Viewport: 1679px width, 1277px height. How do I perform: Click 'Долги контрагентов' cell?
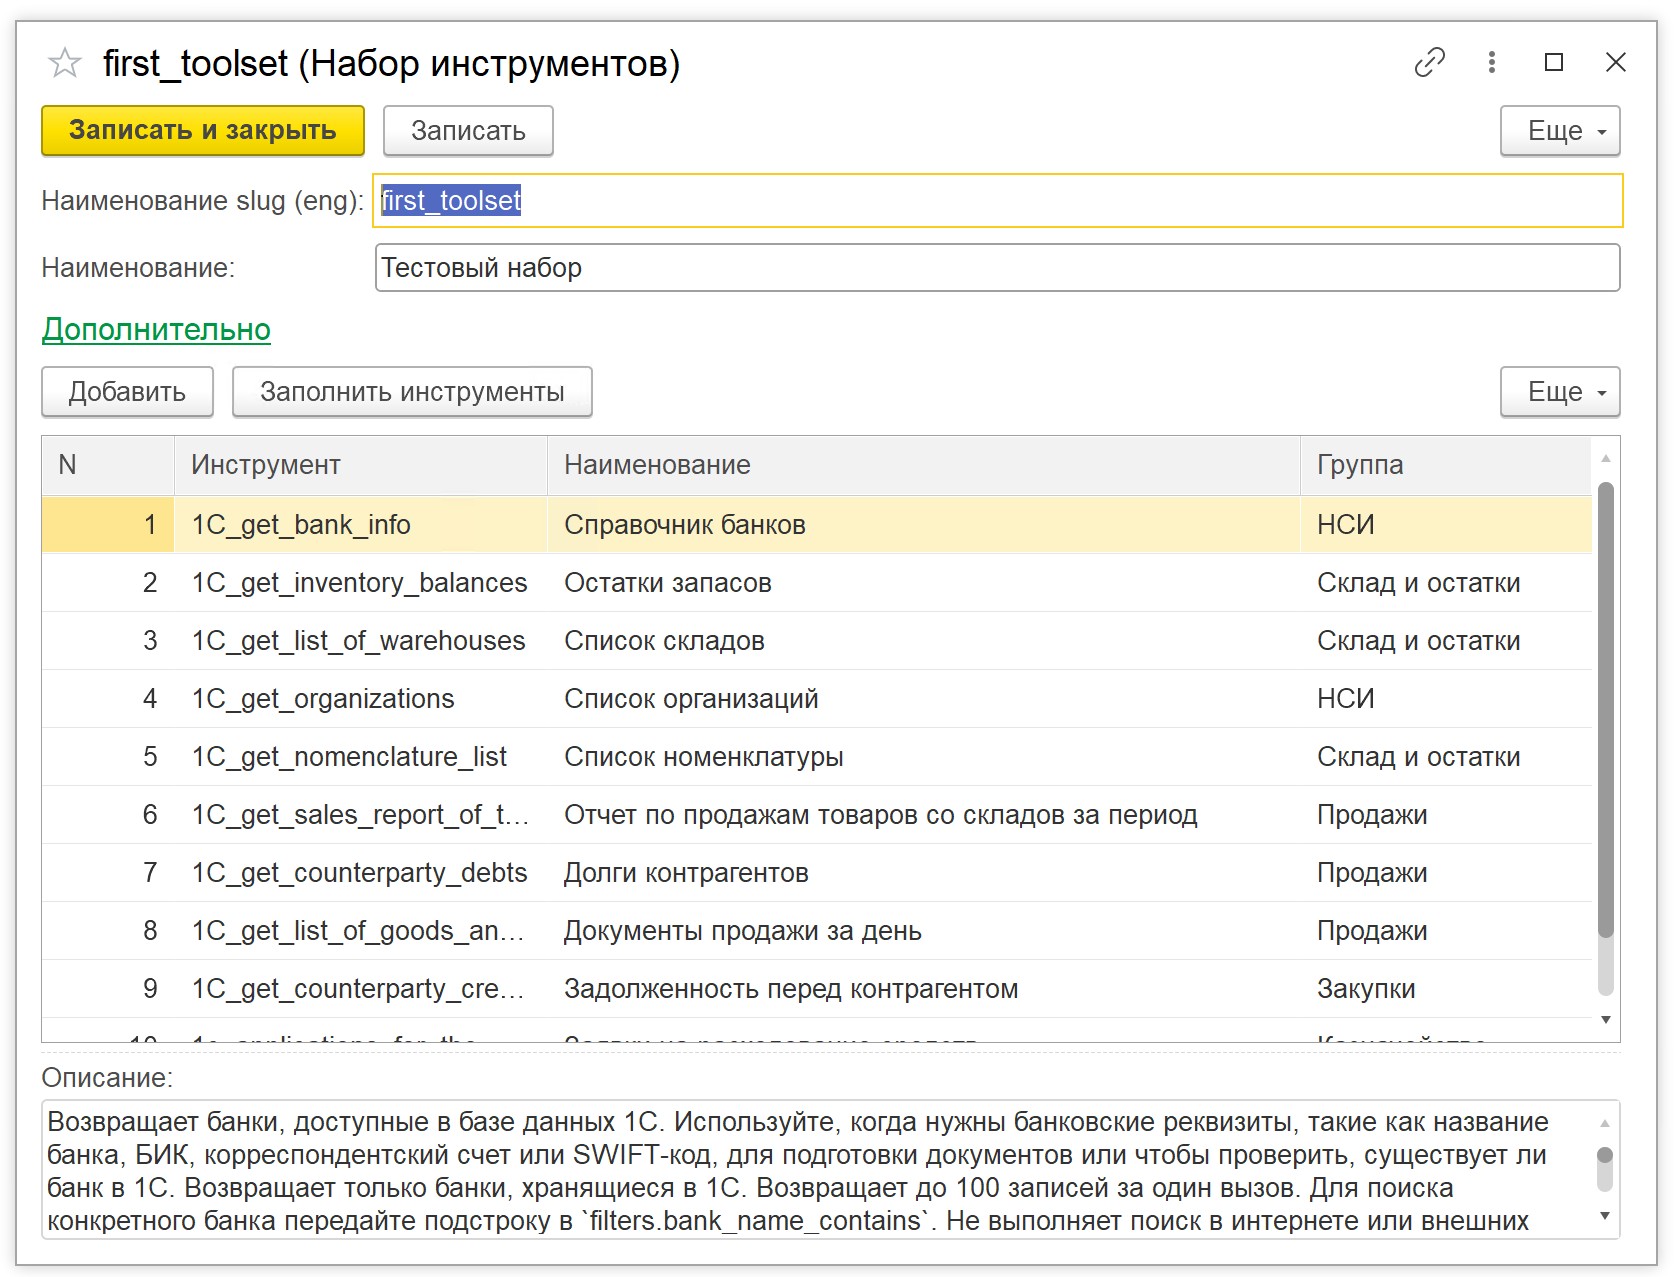pyautogui.click(x=924, y=873)
